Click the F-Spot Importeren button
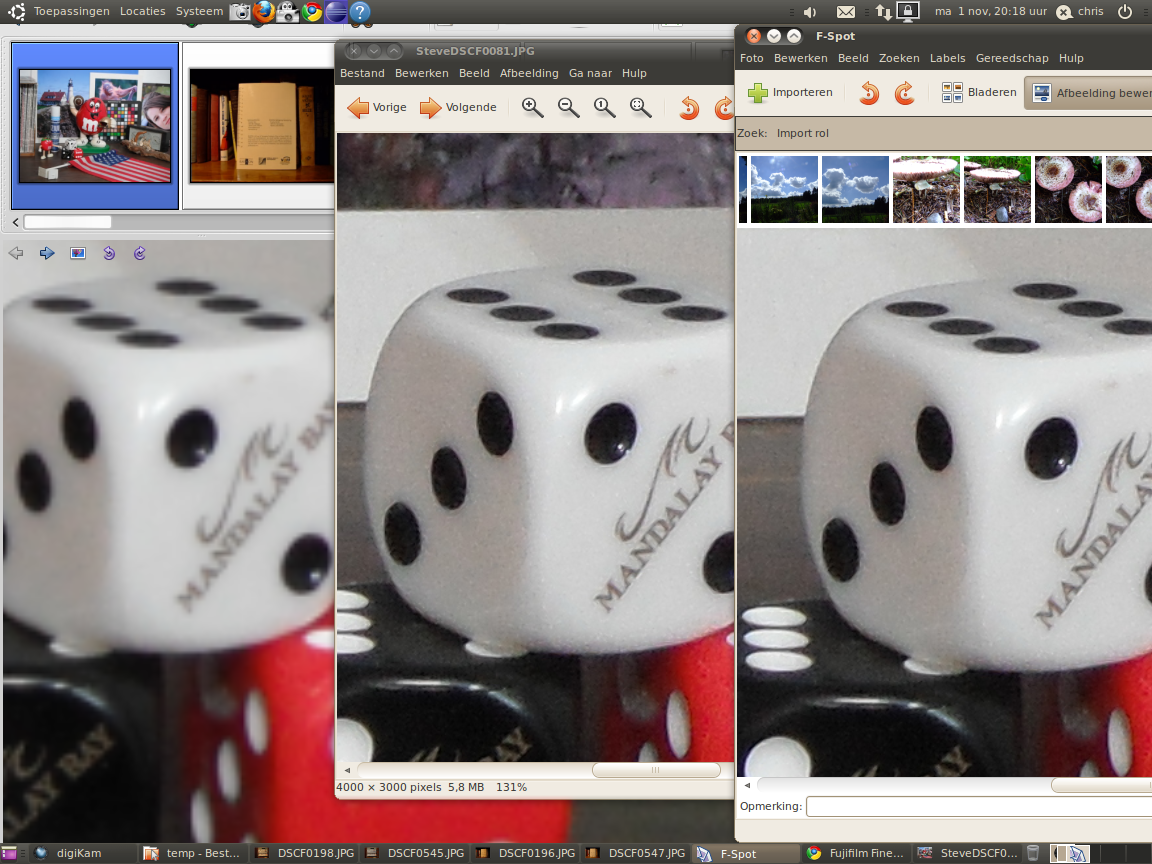 [x=790, y=93]
